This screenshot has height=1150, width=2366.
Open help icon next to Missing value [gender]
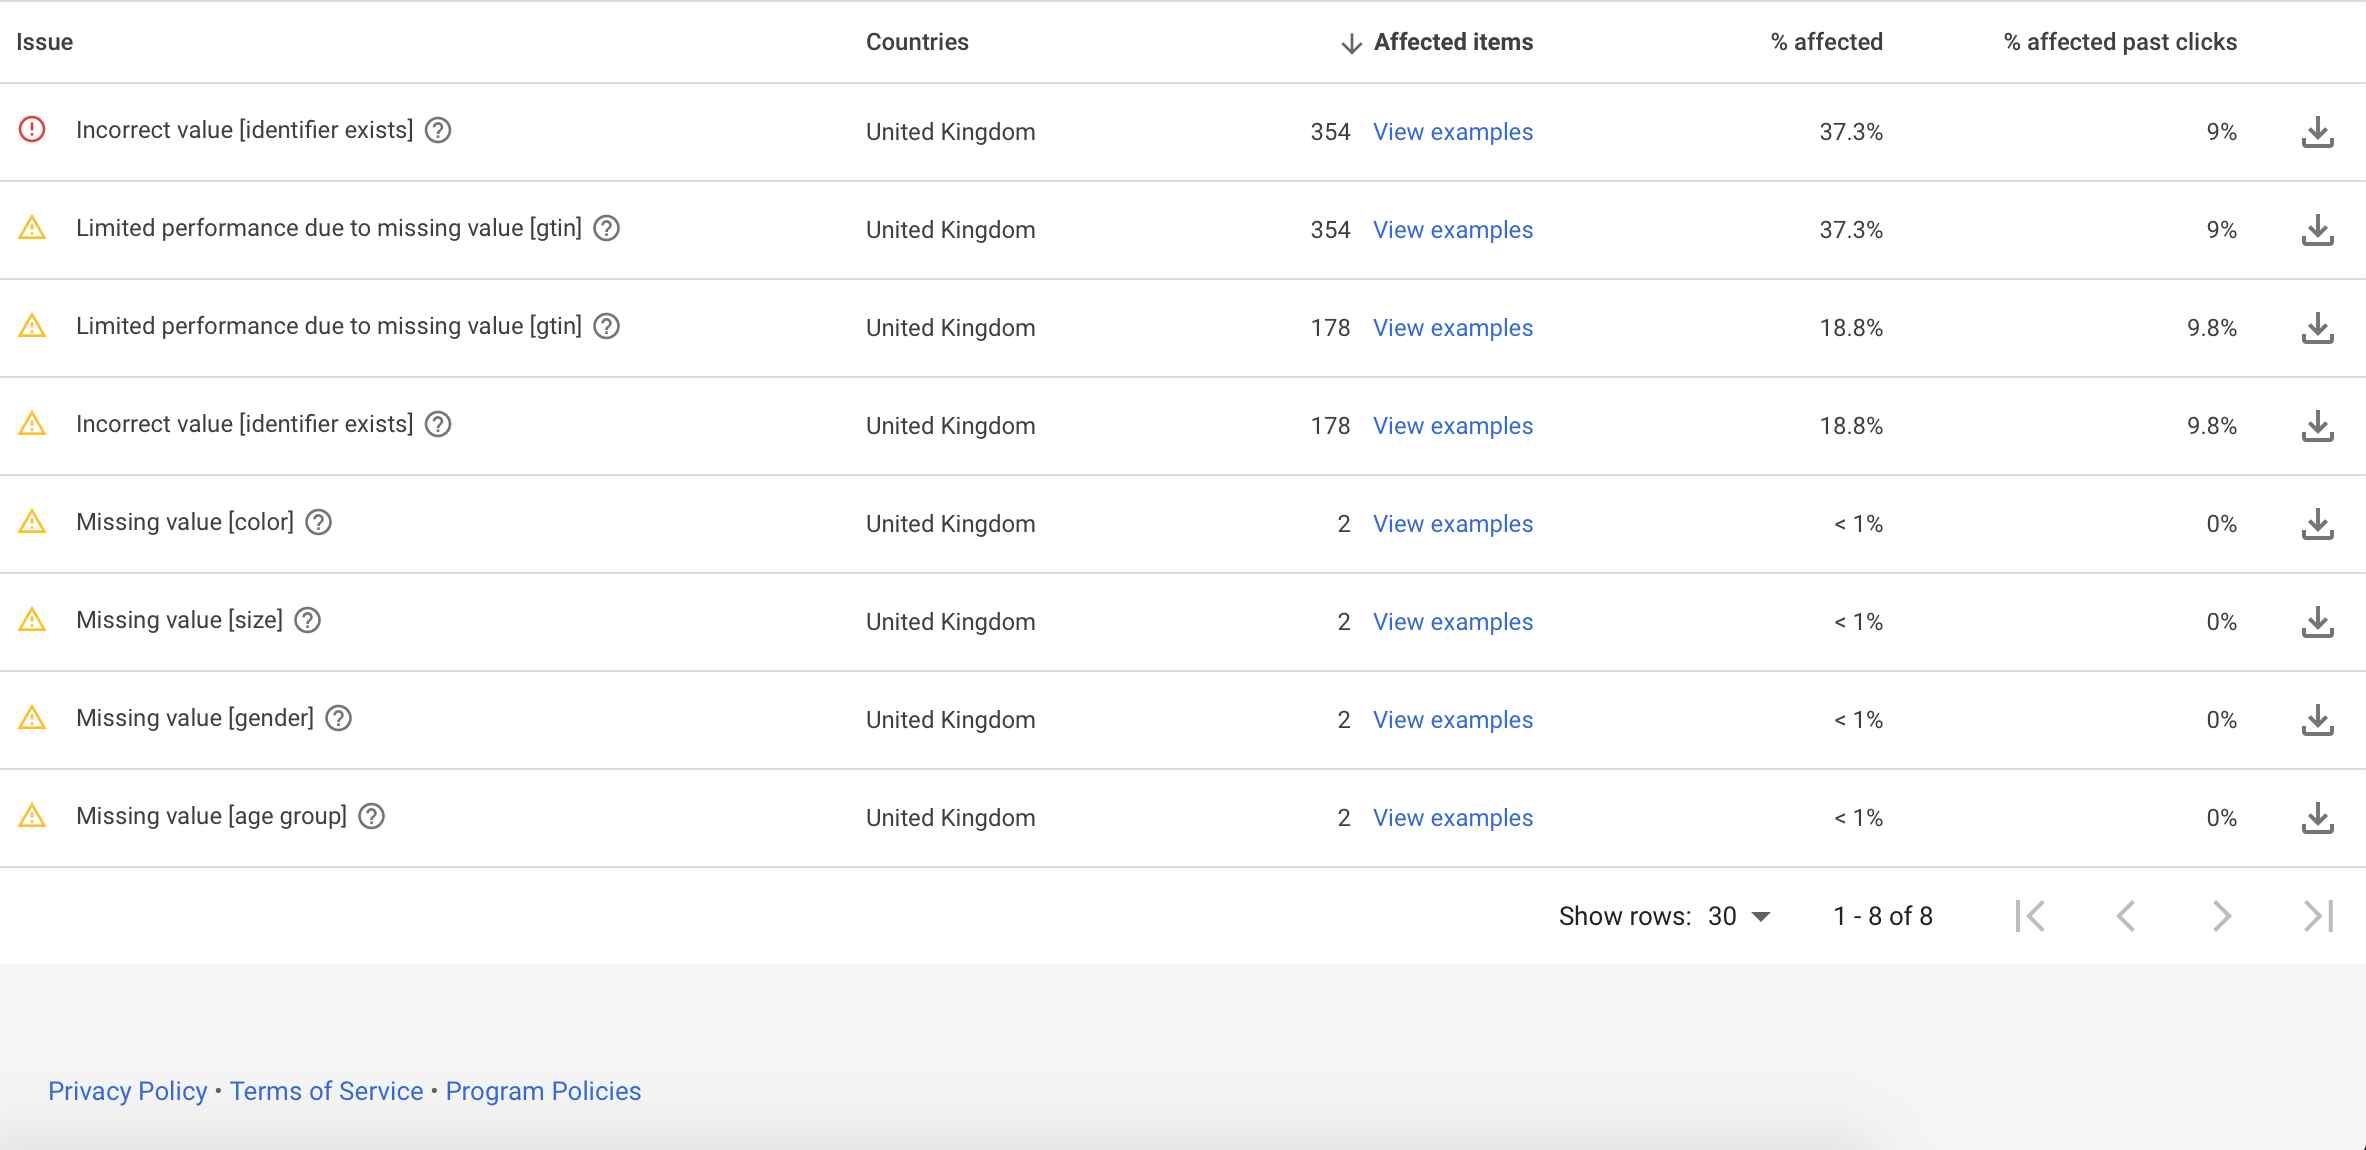pos(339,718)
